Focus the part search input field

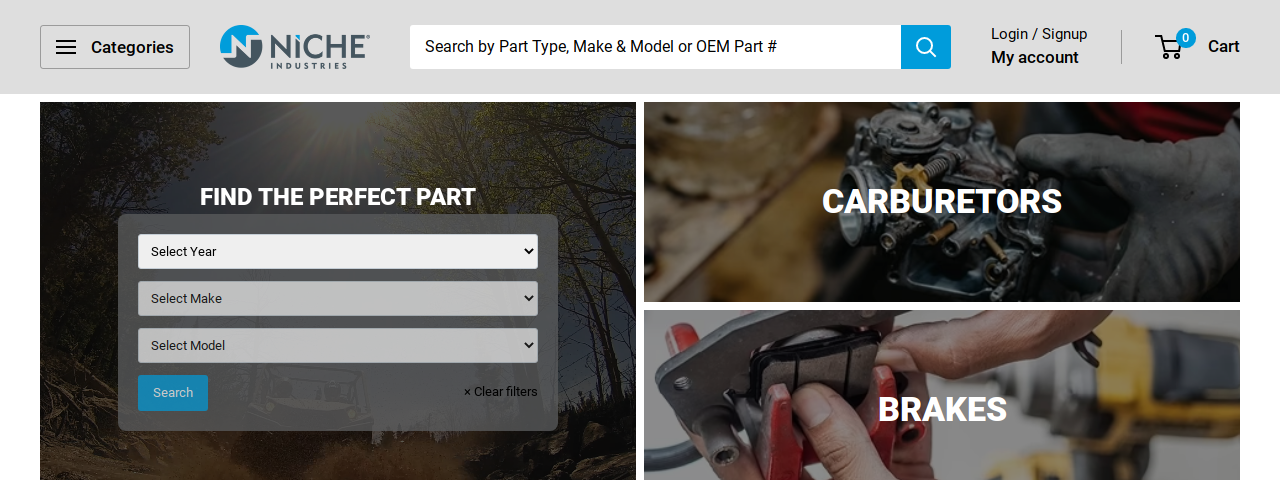(x=655, y=47)
